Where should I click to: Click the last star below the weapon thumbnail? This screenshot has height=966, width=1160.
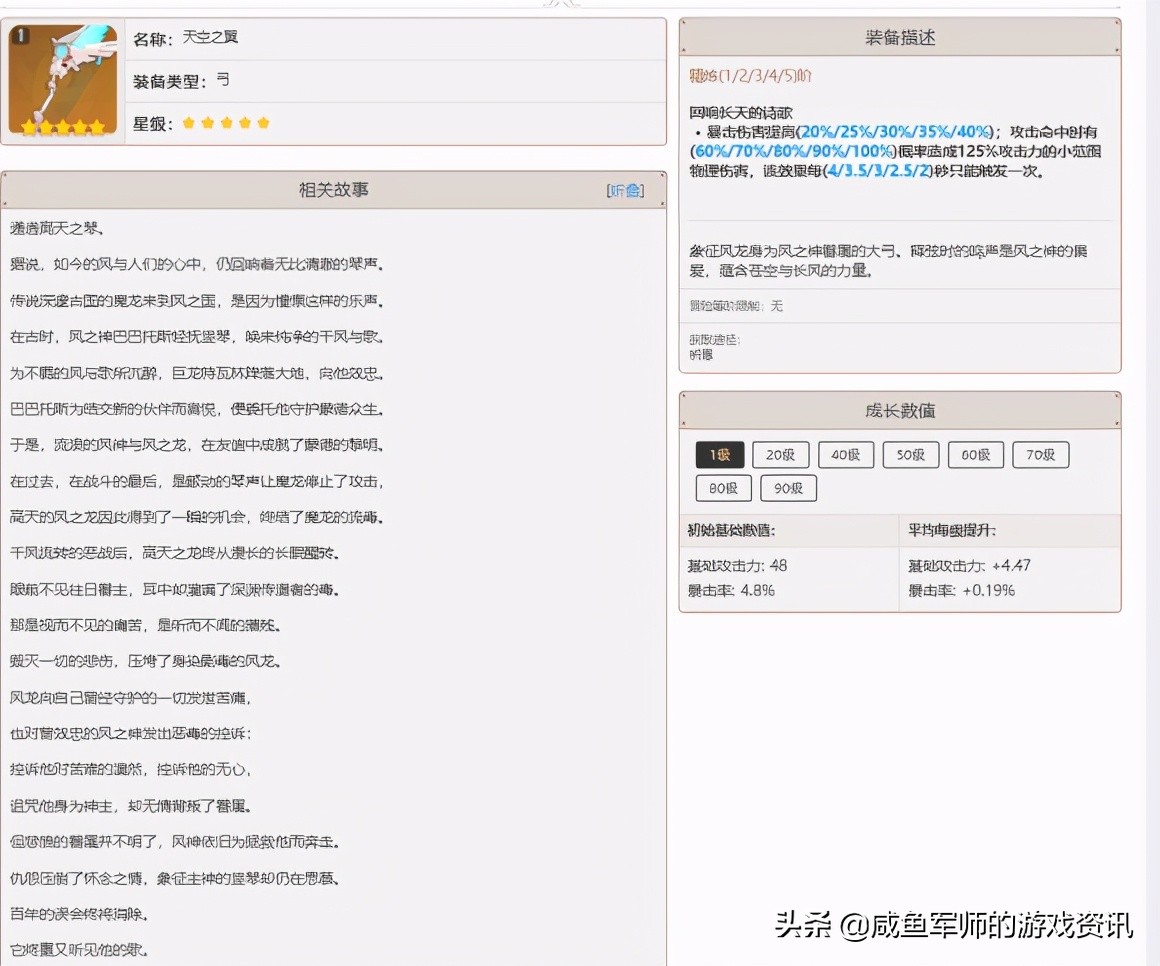(96, 125)
